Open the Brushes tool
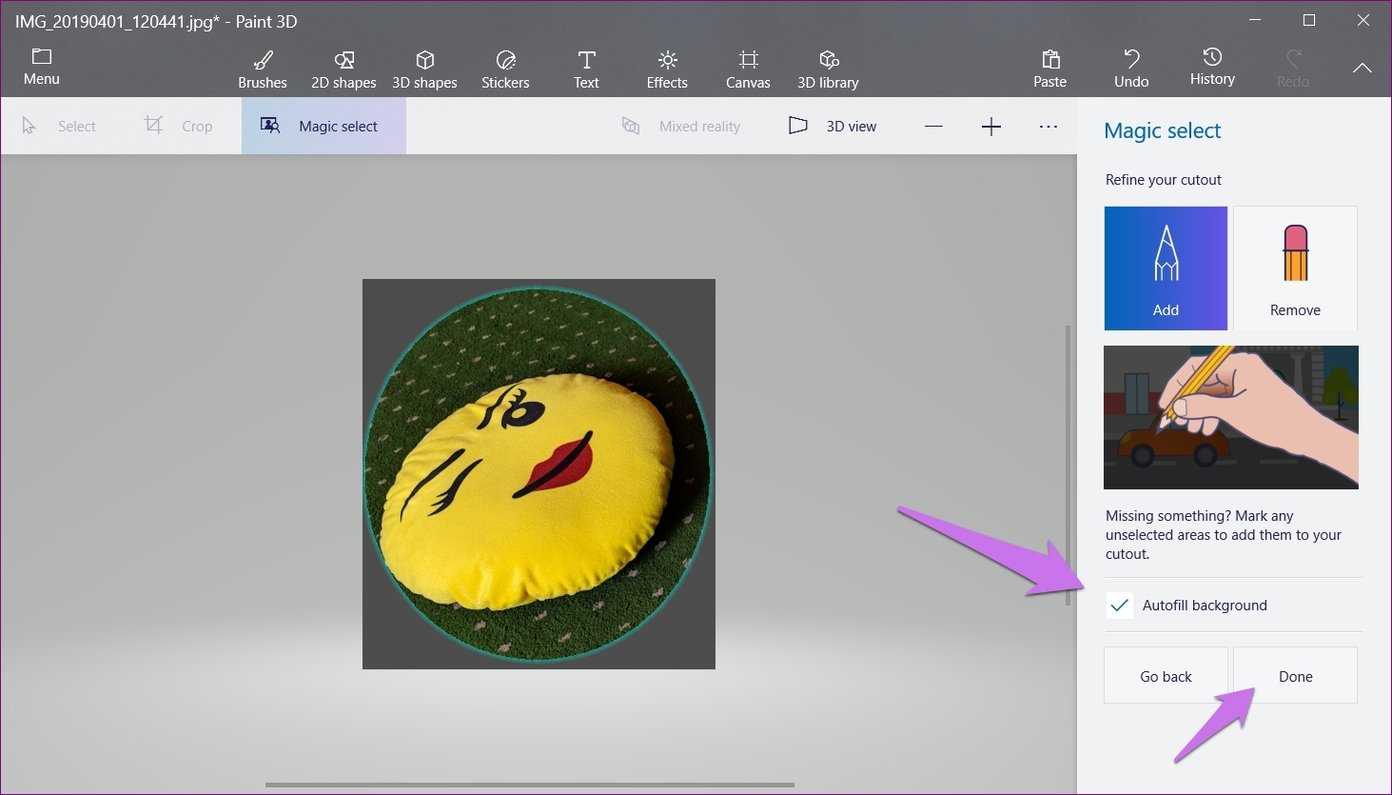 pos(262,69)
